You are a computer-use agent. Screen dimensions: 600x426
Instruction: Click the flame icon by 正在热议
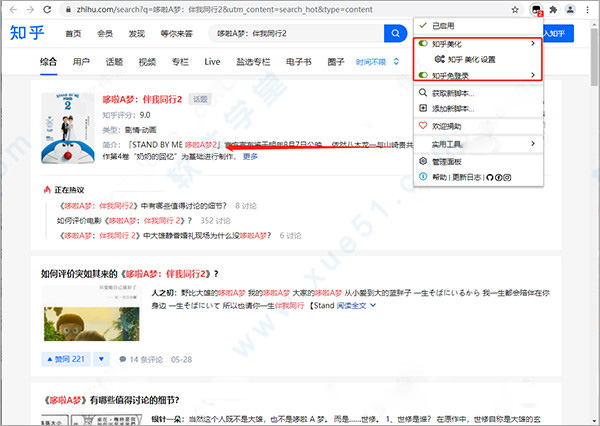[47, 189]
